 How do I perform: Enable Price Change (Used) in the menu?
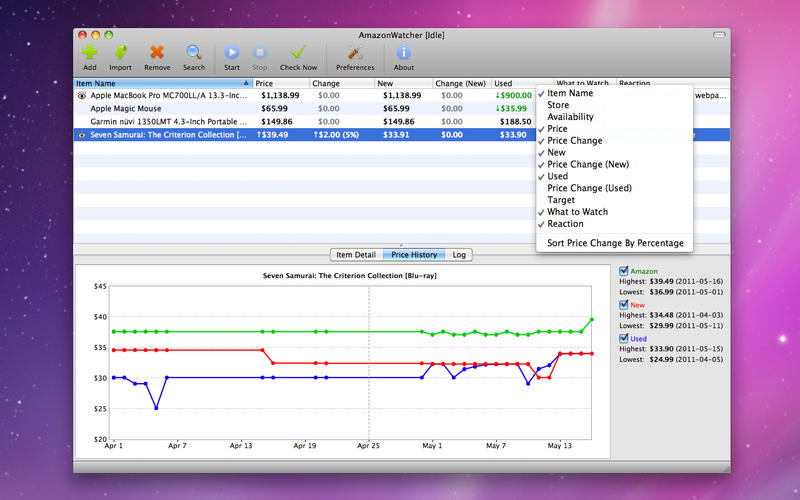[x=615, y=188]
